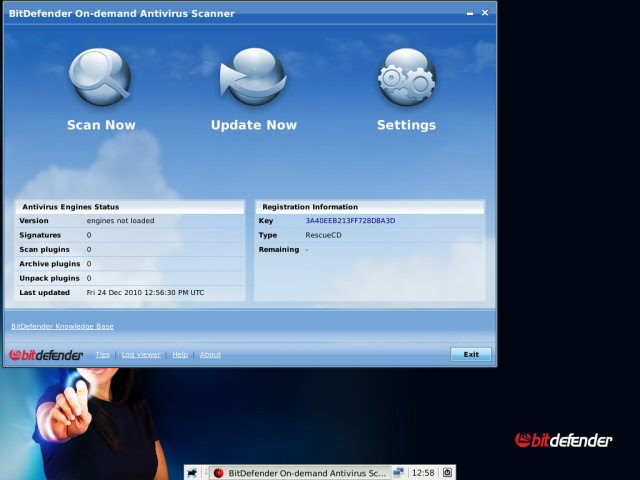Image resolution: width=640 pixels, height=480 pixels.
Task: Open the taskbar start menu icon
Action: [192, 473]
